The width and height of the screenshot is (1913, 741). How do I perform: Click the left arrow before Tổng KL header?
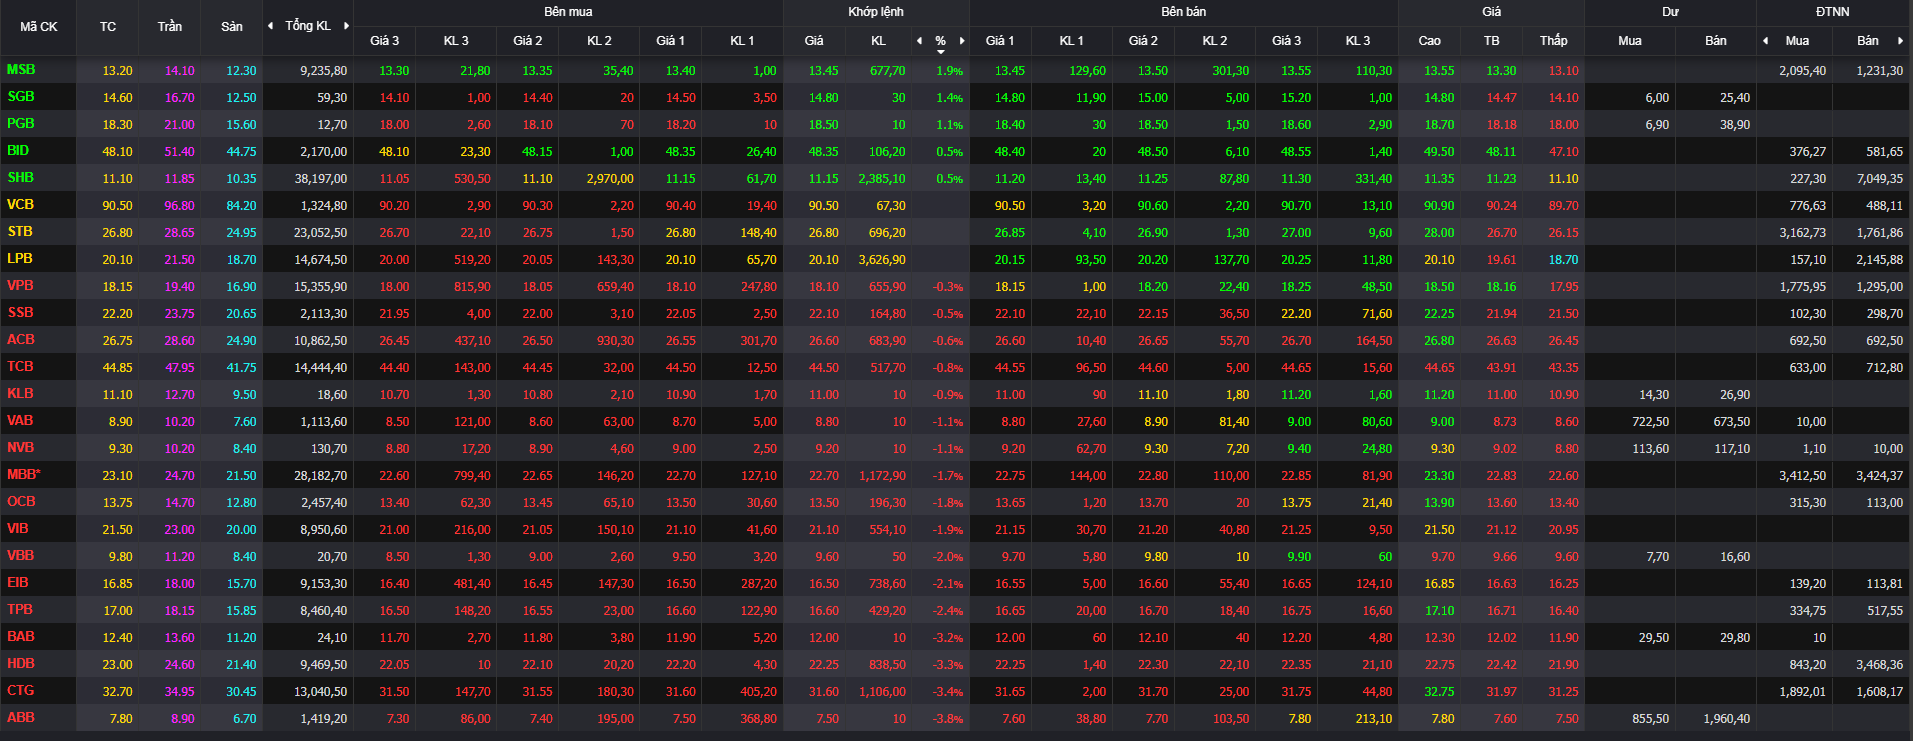(x=270, y=26)
